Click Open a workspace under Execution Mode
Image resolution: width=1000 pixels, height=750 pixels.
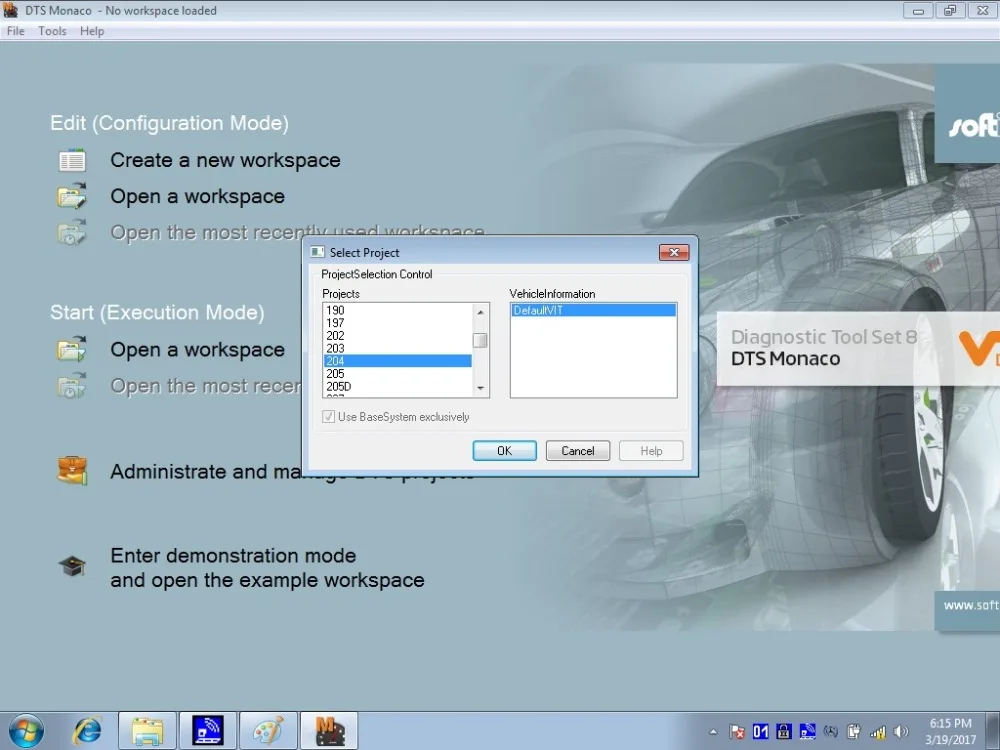[197, 349]
